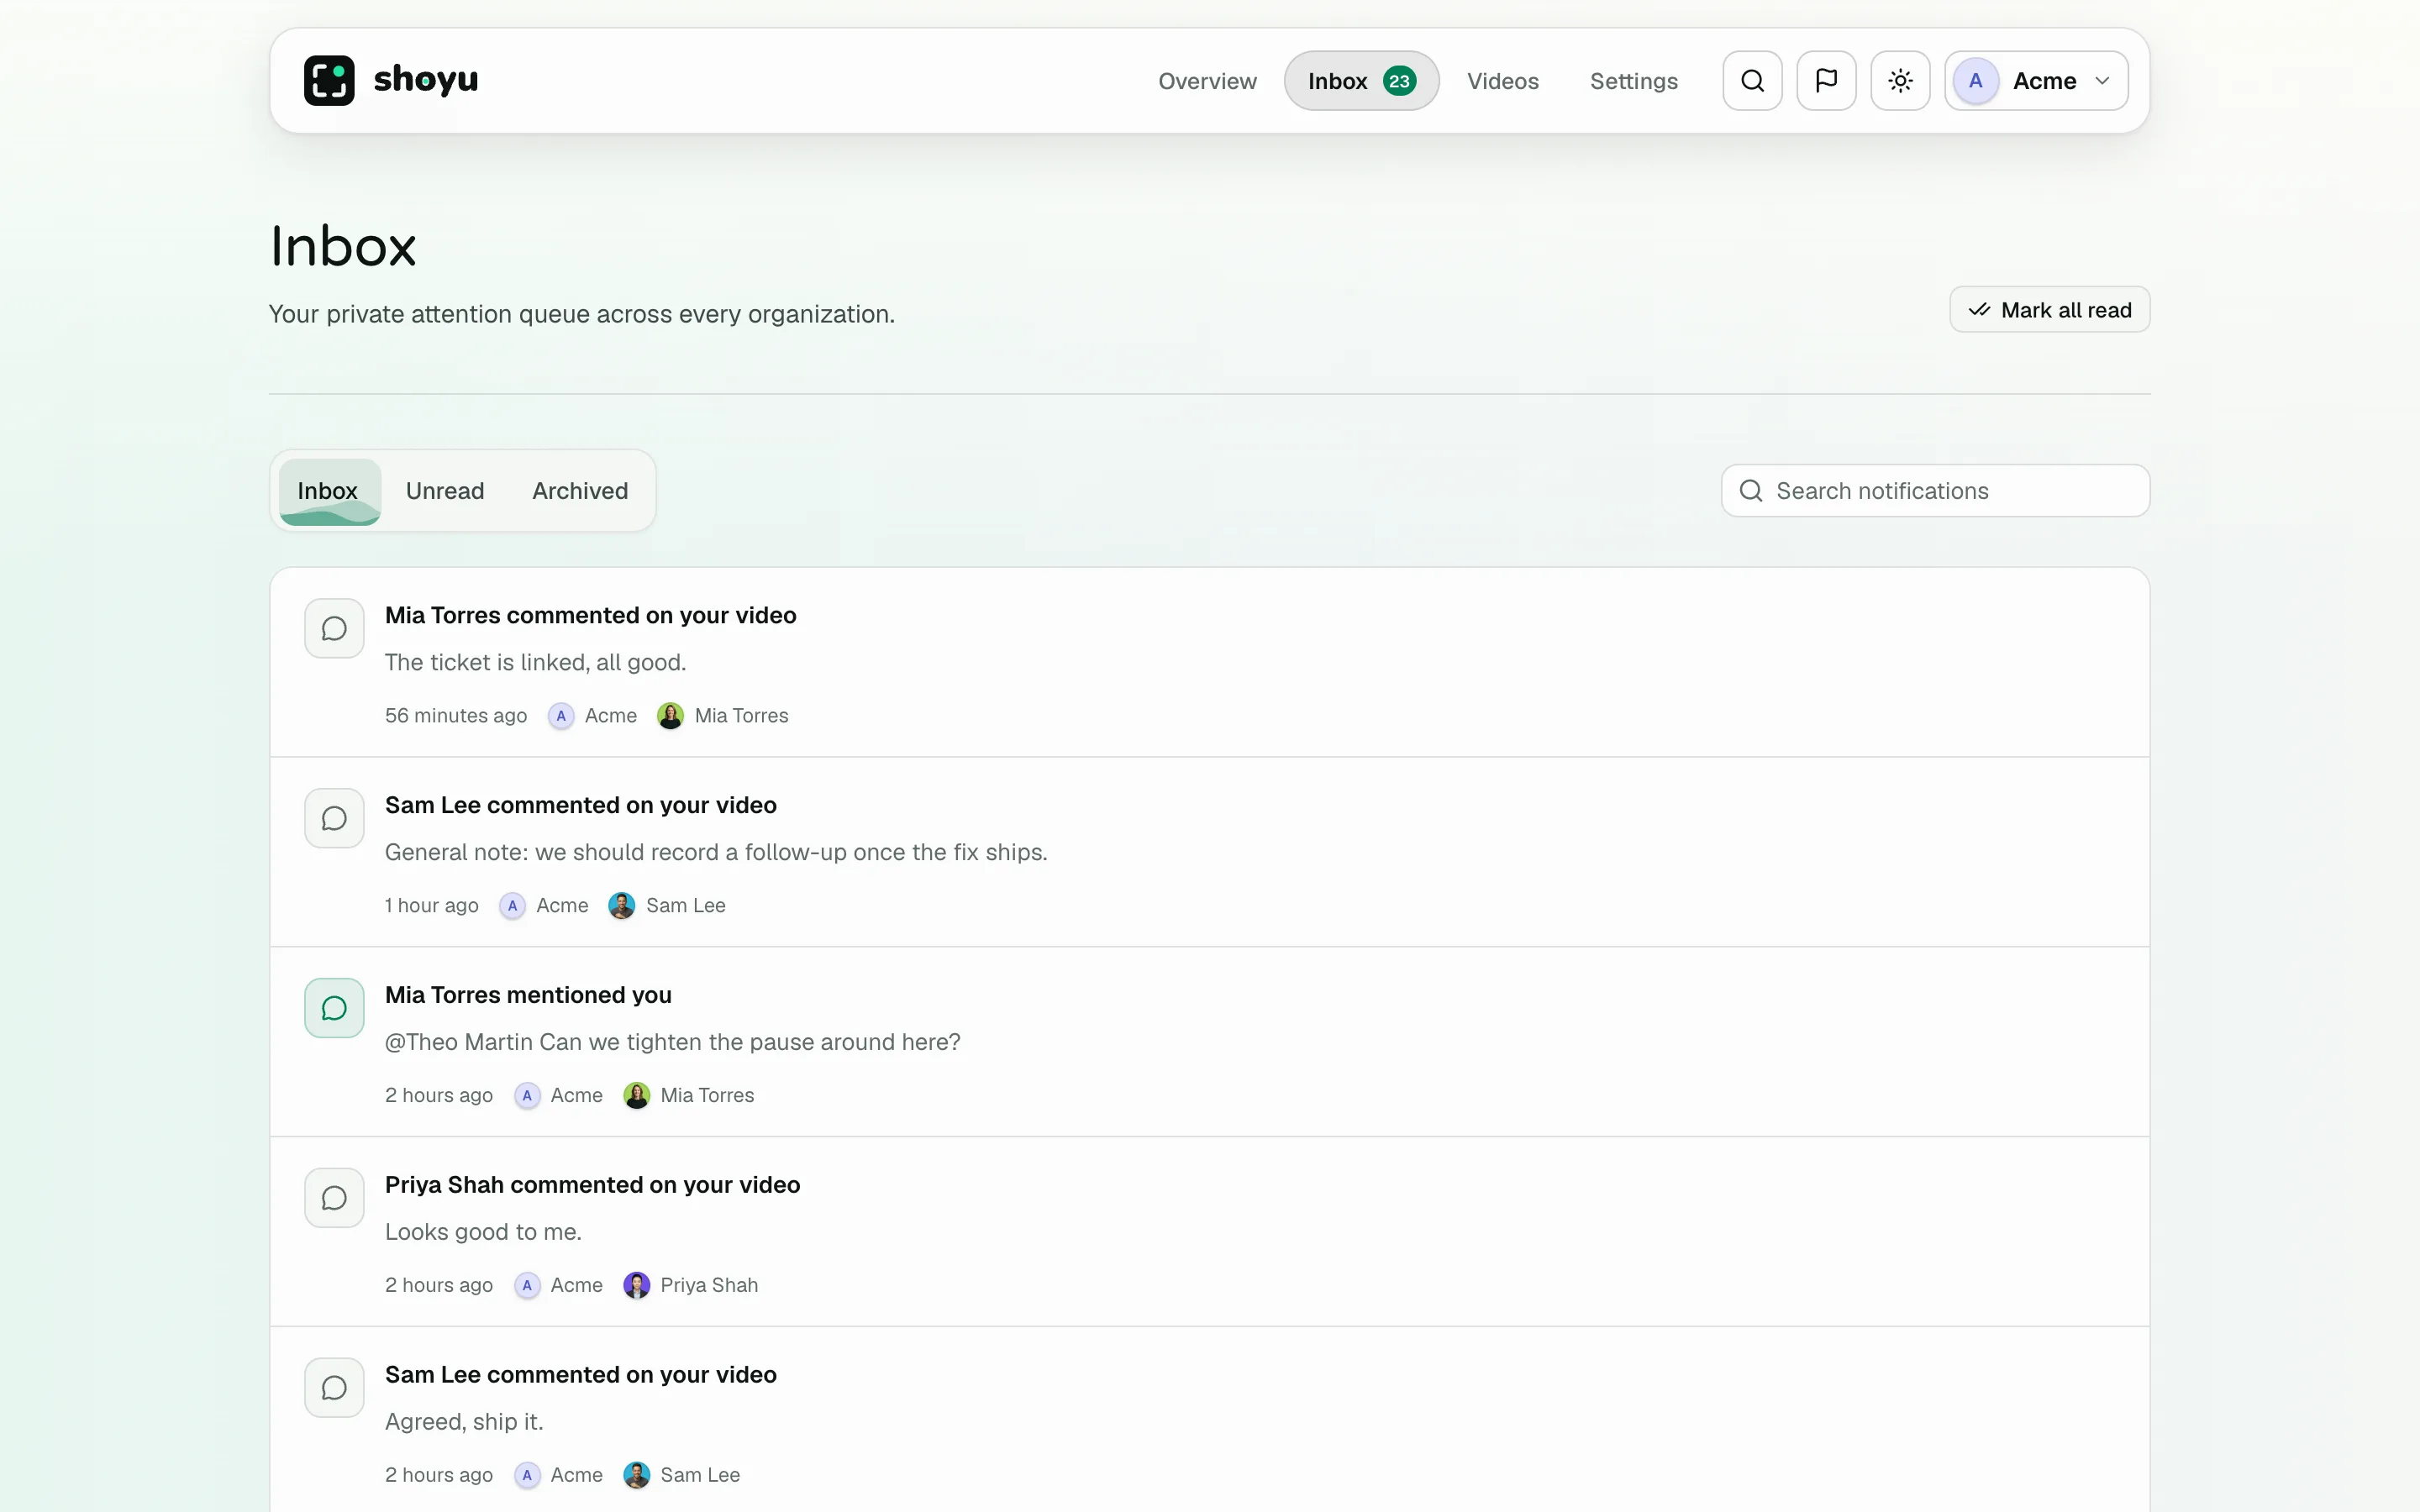
Task: Click Acme badge in 56 minutes ago row
Action: [x=561, y=716]
